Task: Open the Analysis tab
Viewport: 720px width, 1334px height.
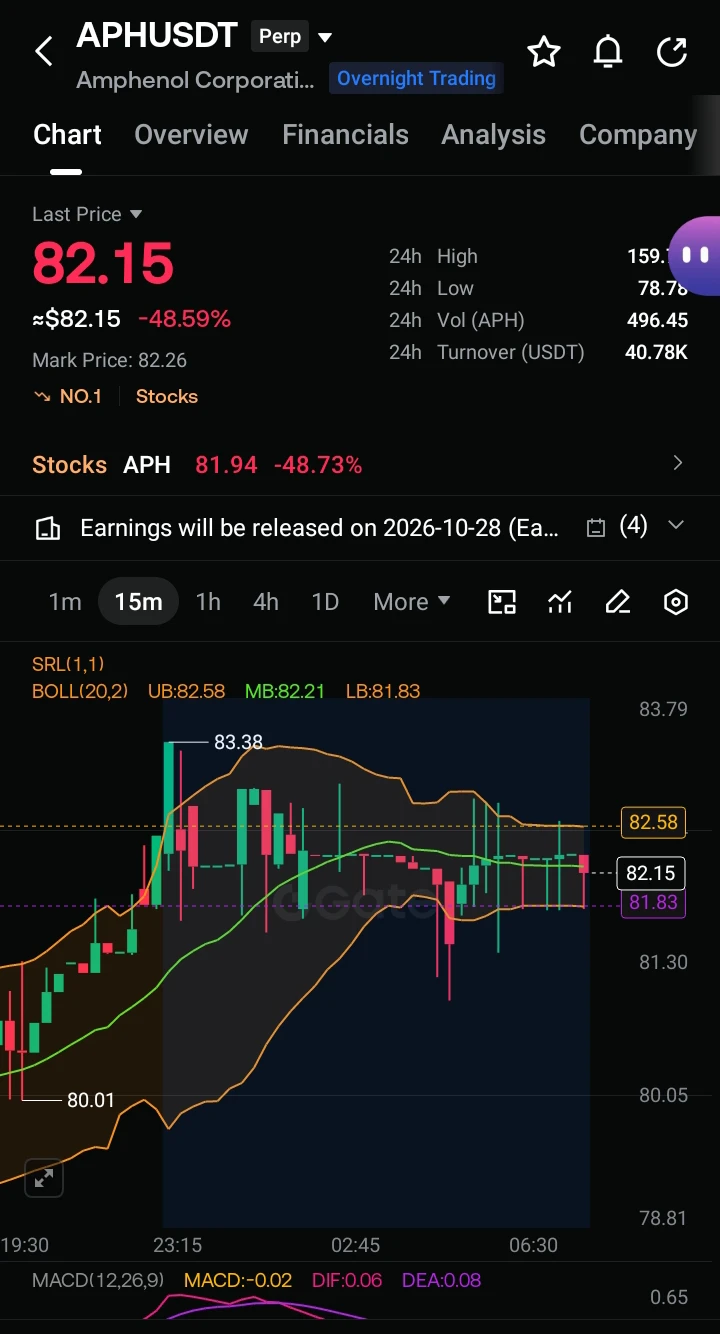Action: [x=494, y=135]
